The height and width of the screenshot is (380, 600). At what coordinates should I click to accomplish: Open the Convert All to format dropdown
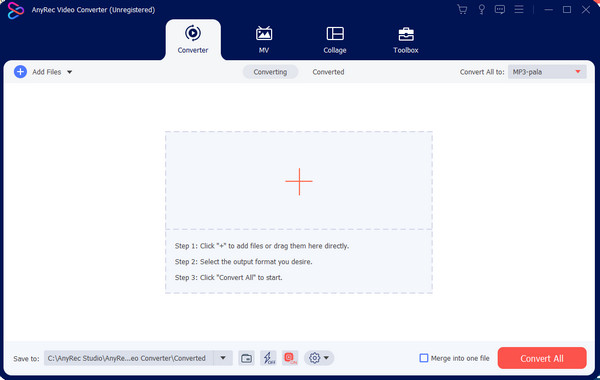pos(547,72)
